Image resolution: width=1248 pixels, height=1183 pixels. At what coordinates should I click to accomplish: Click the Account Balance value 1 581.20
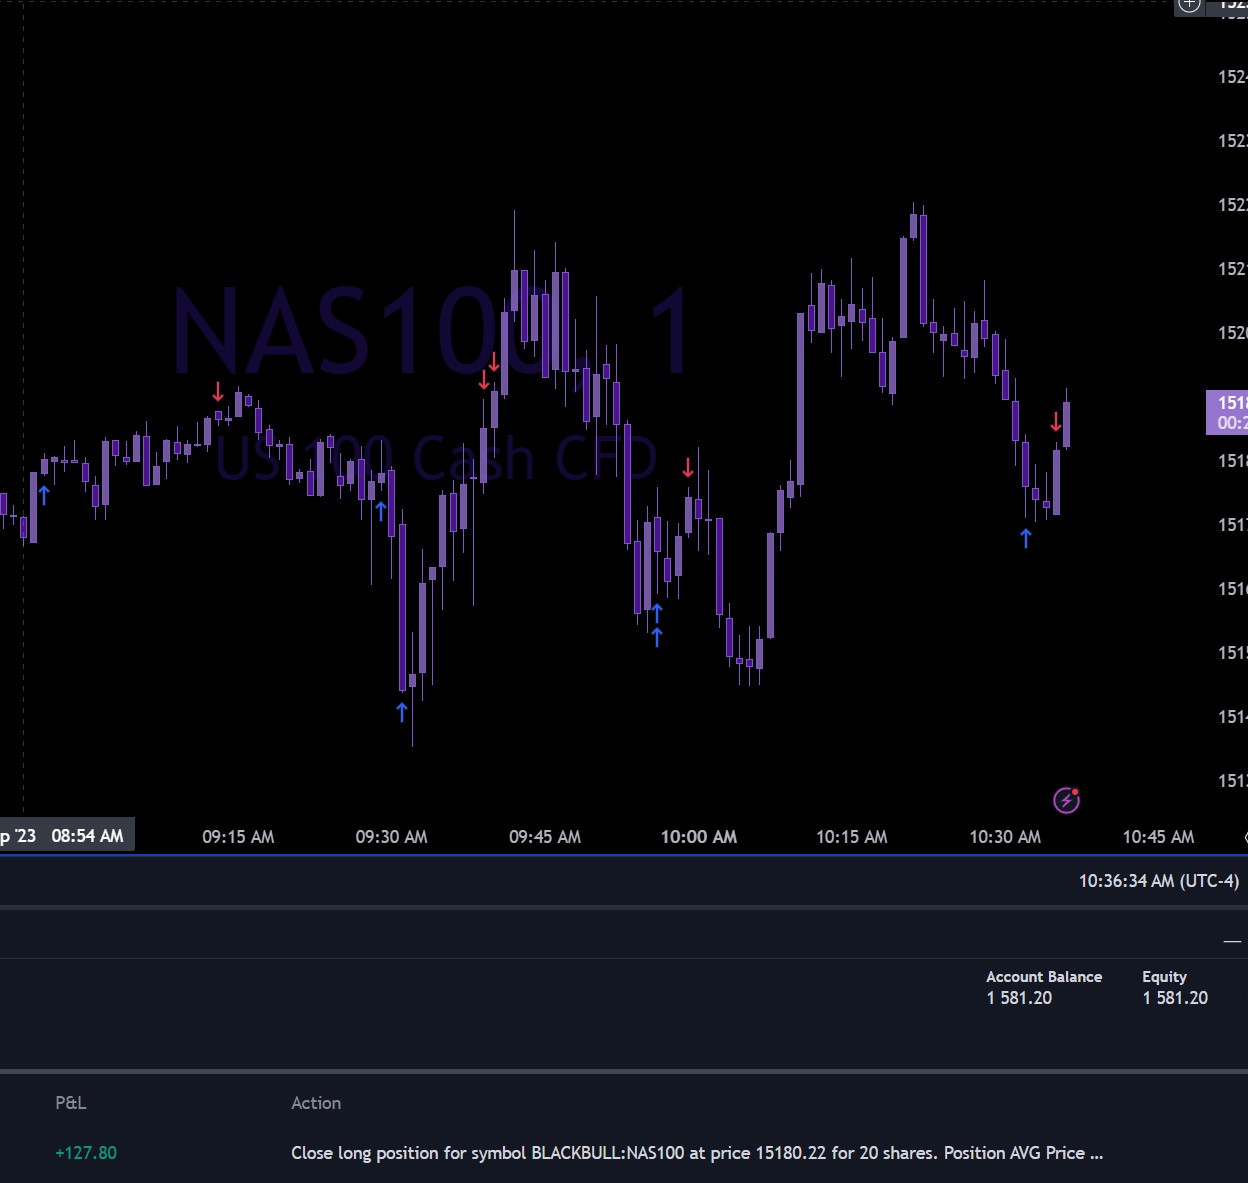(x=1019, y=998)
